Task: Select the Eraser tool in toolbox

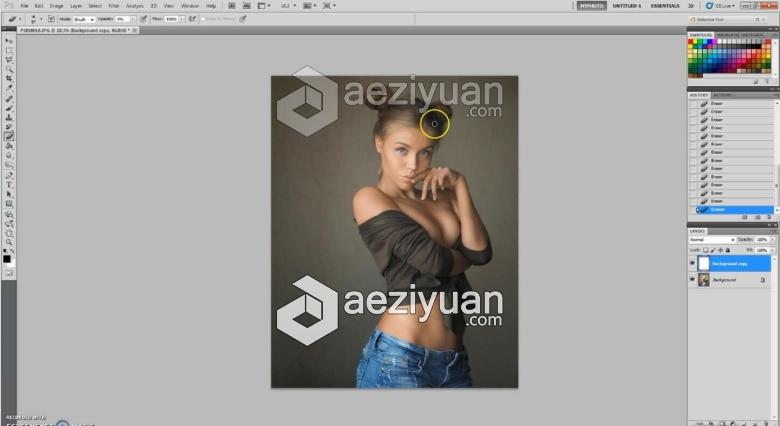Action: pyautogui.click(x=9, y=136)
